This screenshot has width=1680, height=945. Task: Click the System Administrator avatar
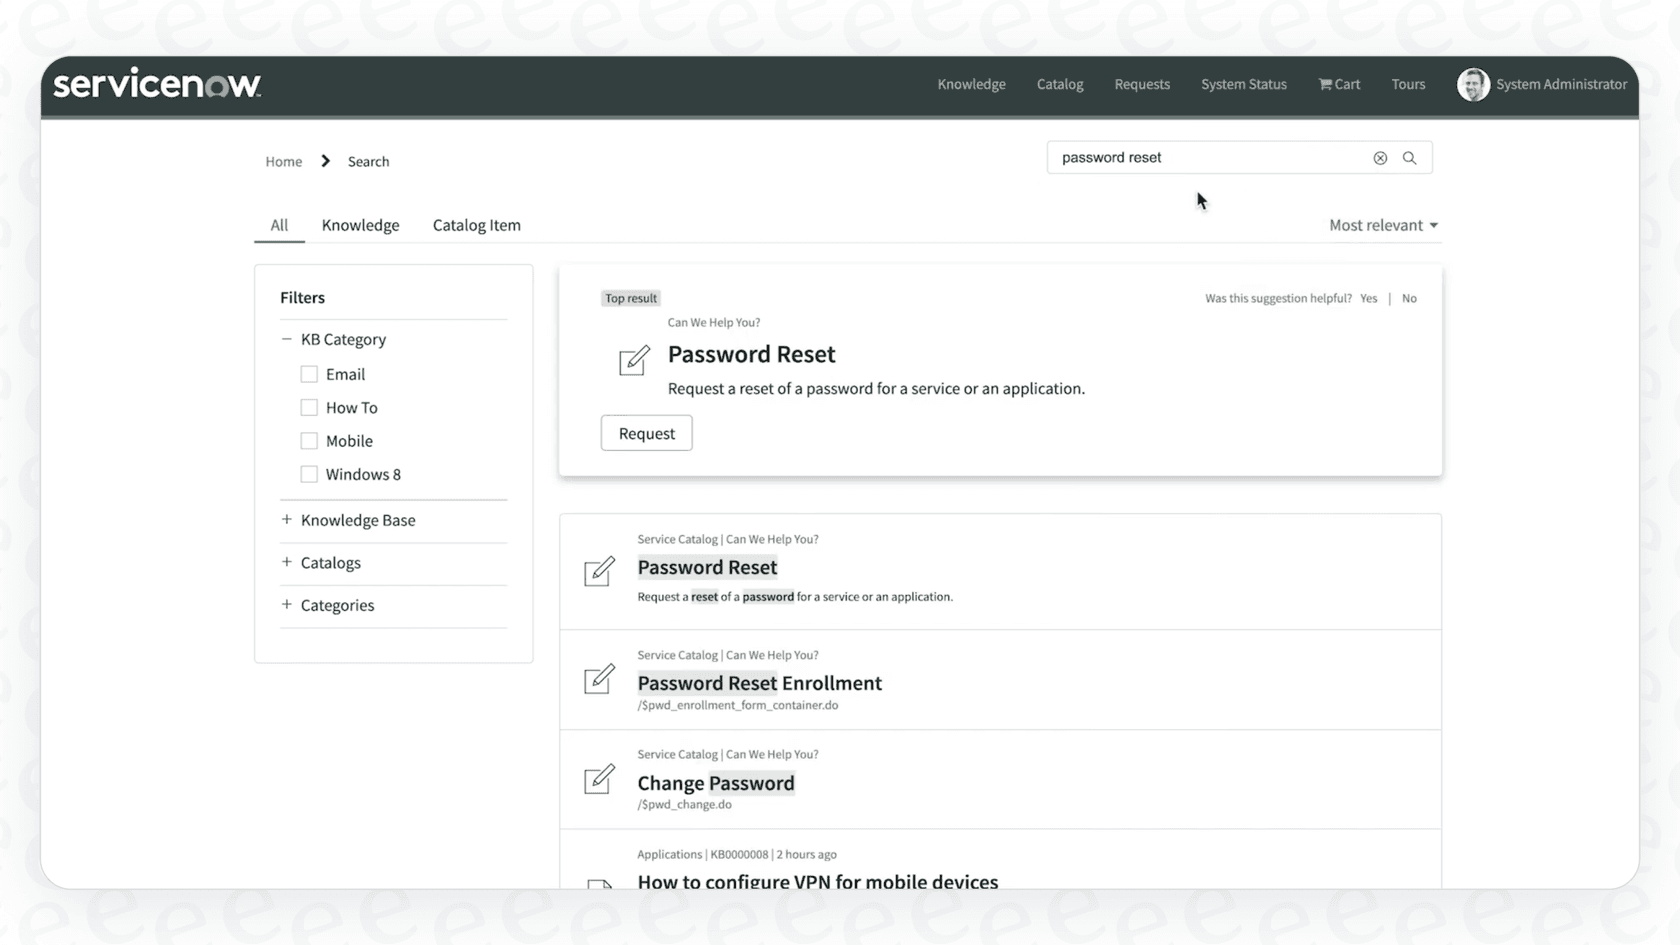click(x=1473, y=85)
